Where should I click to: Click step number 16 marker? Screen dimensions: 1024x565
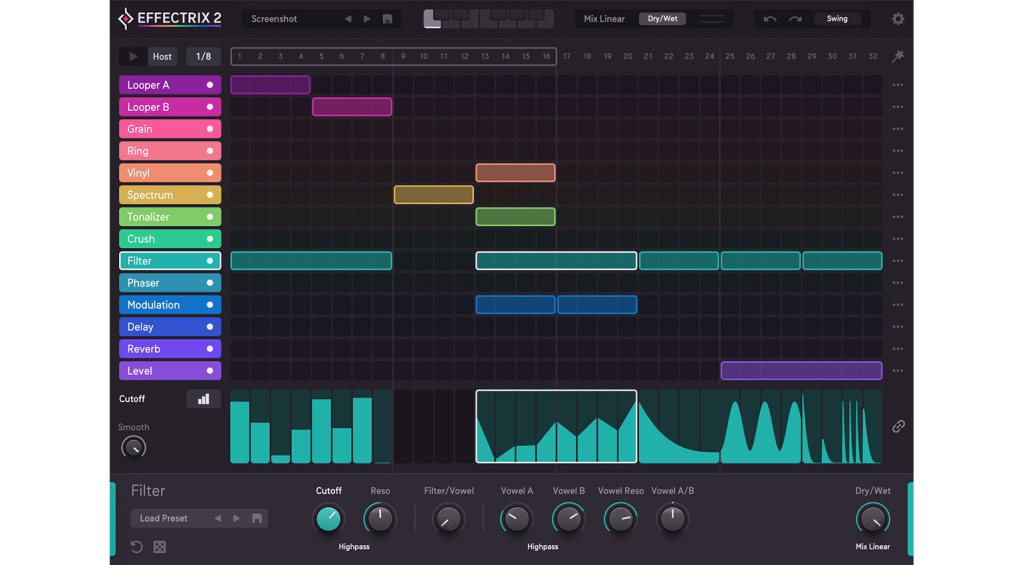pyautogui.click(x=546, y=56)
